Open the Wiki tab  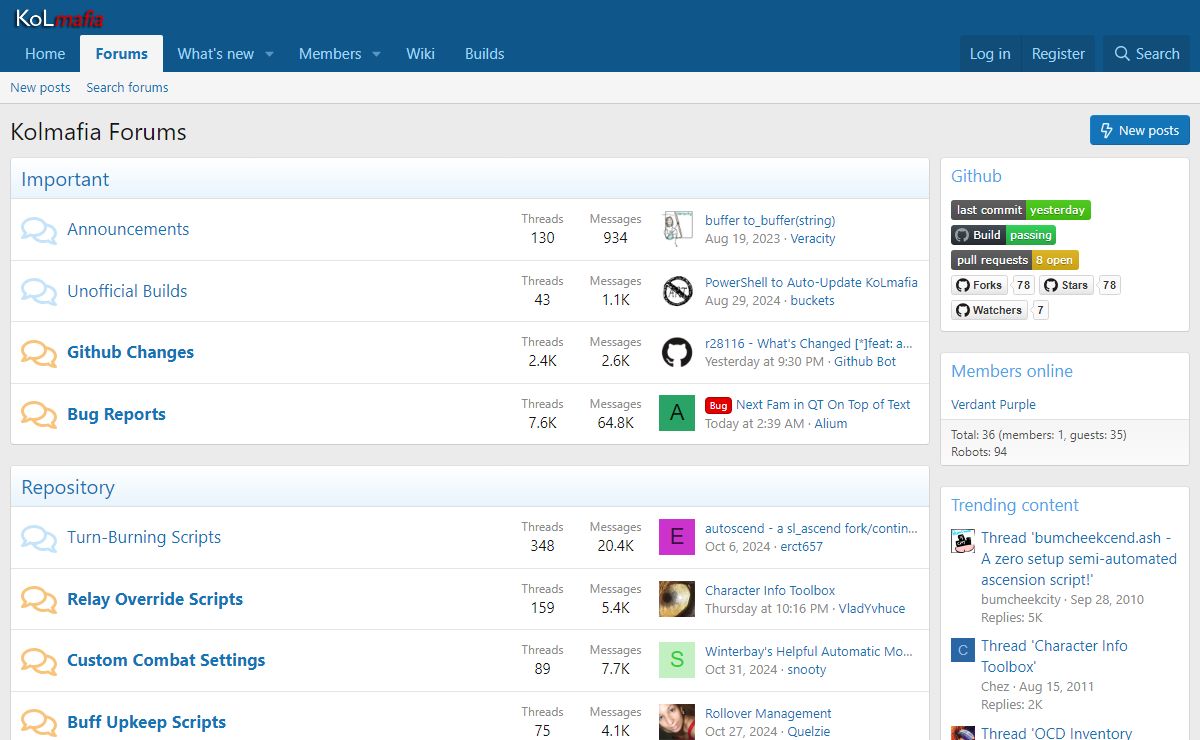point(420,54)
